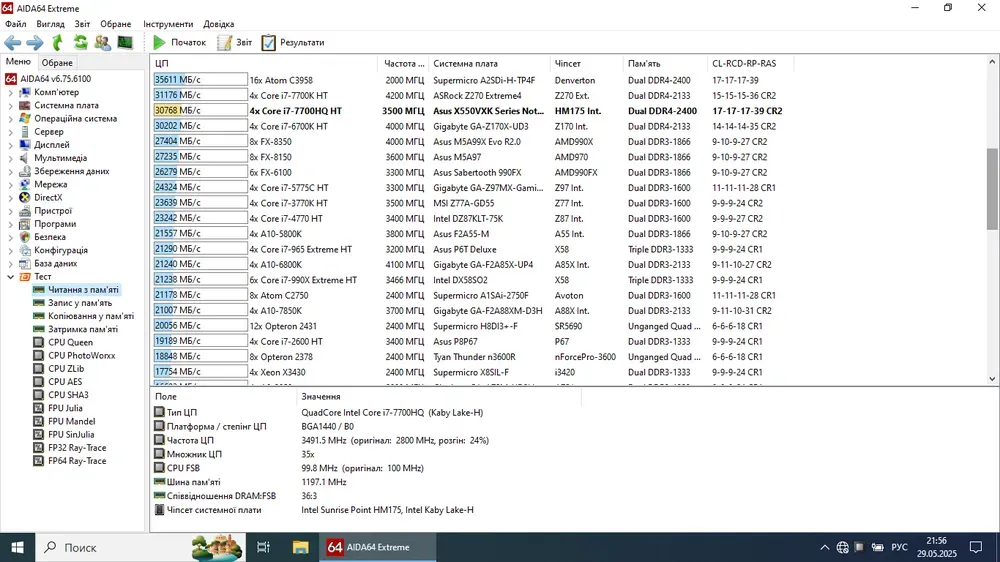Image resolution: width=1000 pixels, height=562 pixels.
Task: Collapse the Тест tree node
Action: 11,277
